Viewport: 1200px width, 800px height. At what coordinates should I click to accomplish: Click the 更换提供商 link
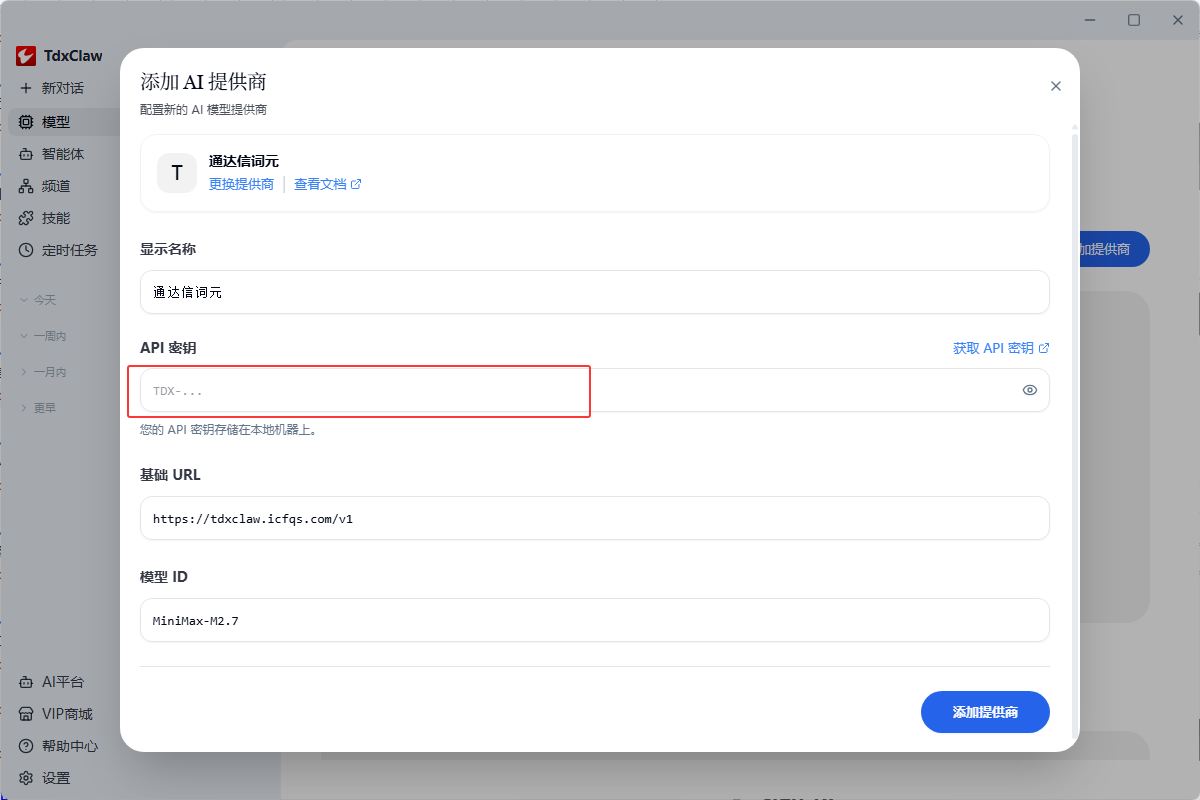tap(241, 184)
